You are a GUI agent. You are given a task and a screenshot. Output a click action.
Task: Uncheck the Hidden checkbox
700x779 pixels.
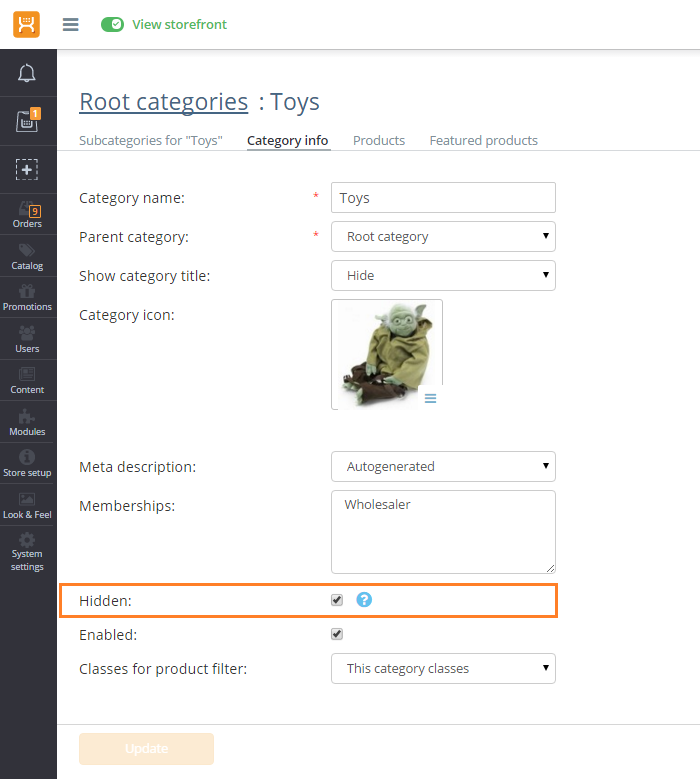pos(337,600)
